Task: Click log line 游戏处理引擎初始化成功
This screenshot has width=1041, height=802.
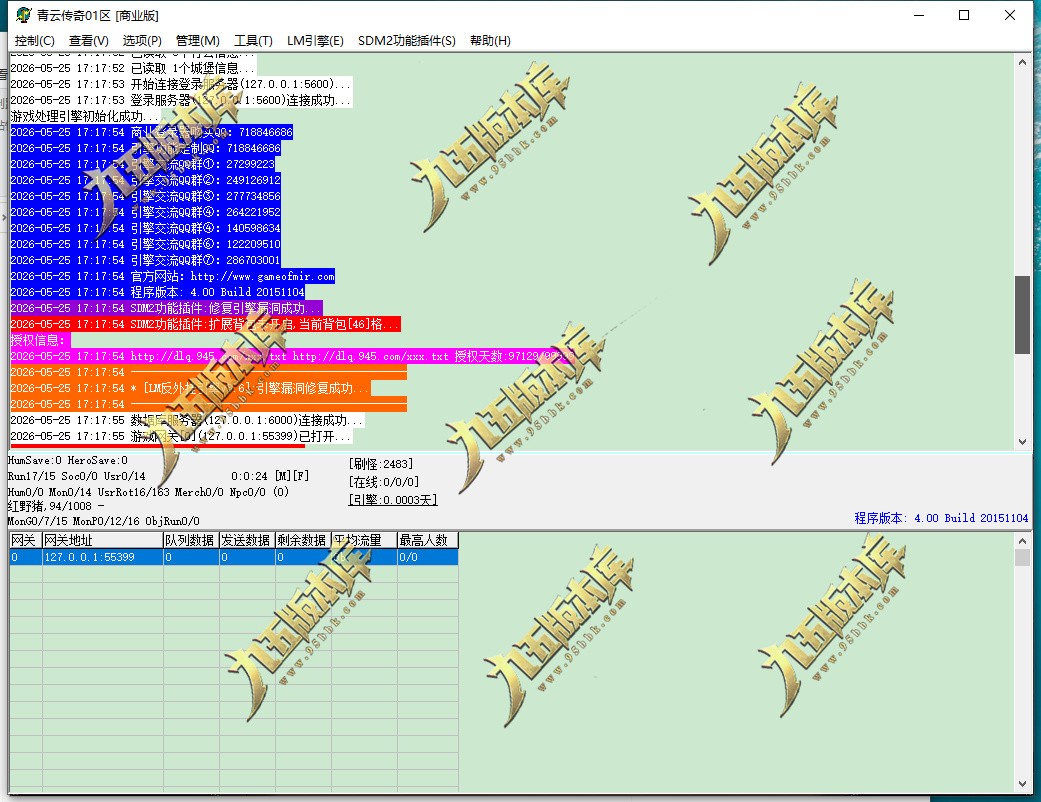Action: tap(86, 116)
